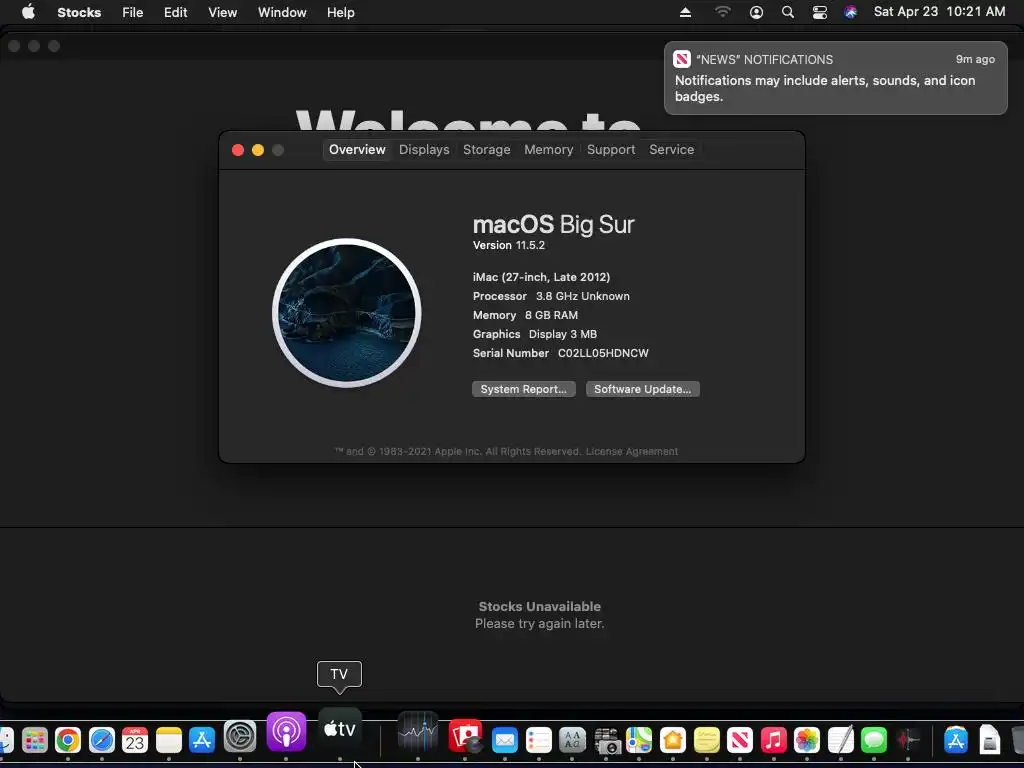Open Reminders from the Dock
This screenshot has width=1024, height=768.
(539, 741)
